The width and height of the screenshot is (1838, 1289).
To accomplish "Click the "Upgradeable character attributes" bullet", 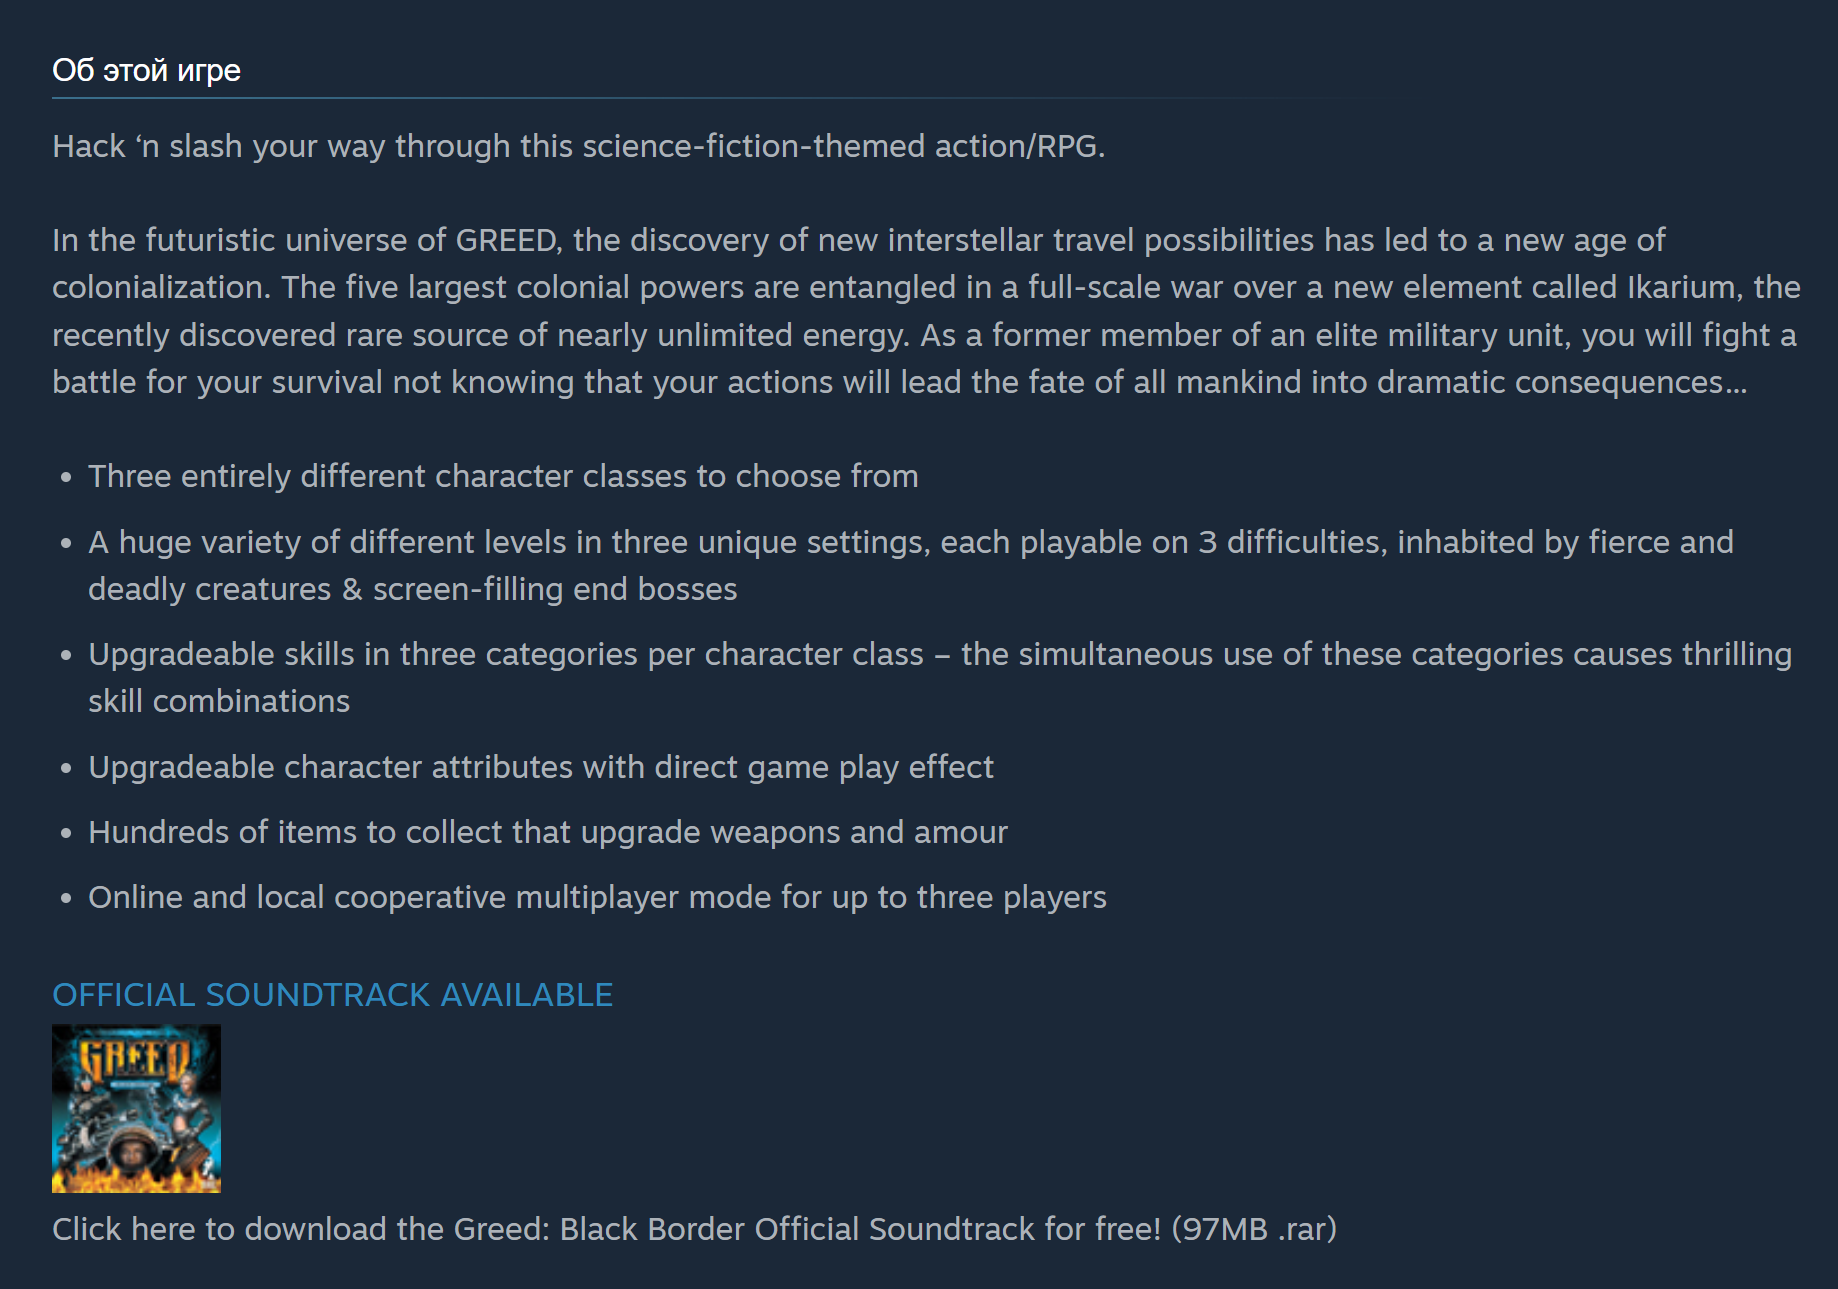I will 541,767.
